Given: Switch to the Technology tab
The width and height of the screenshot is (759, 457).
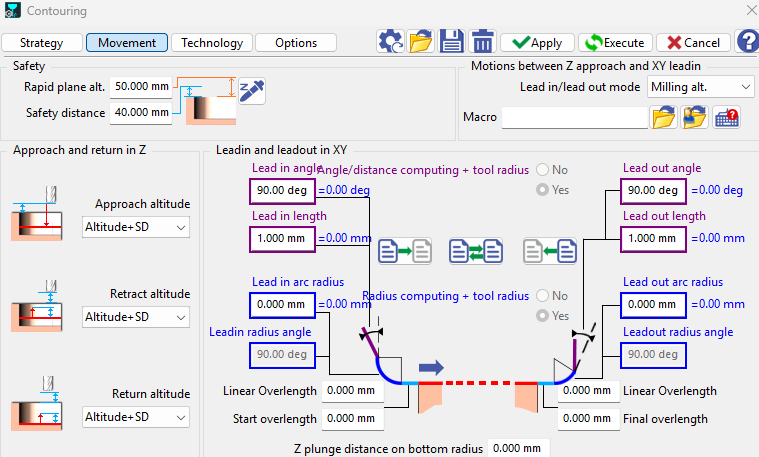Looking at the screenshot, I should coord(212,43).
